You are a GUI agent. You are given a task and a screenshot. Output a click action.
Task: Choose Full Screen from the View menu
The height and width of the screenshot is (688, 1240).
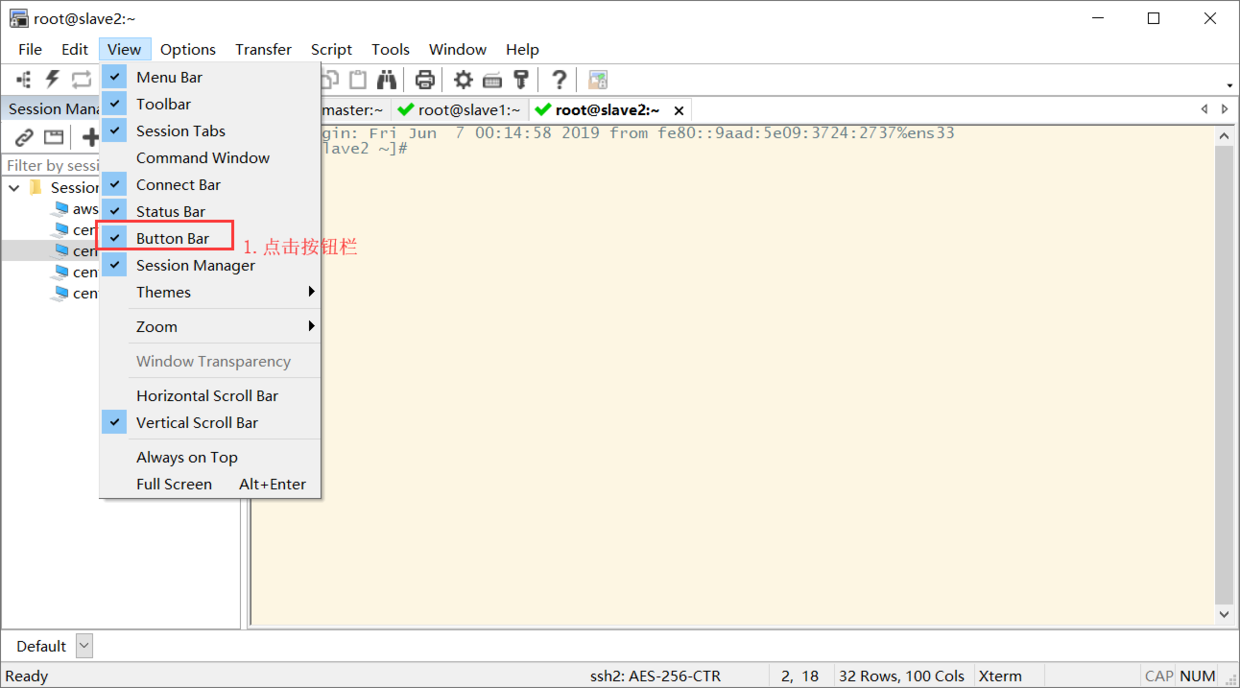click(210, 484)
